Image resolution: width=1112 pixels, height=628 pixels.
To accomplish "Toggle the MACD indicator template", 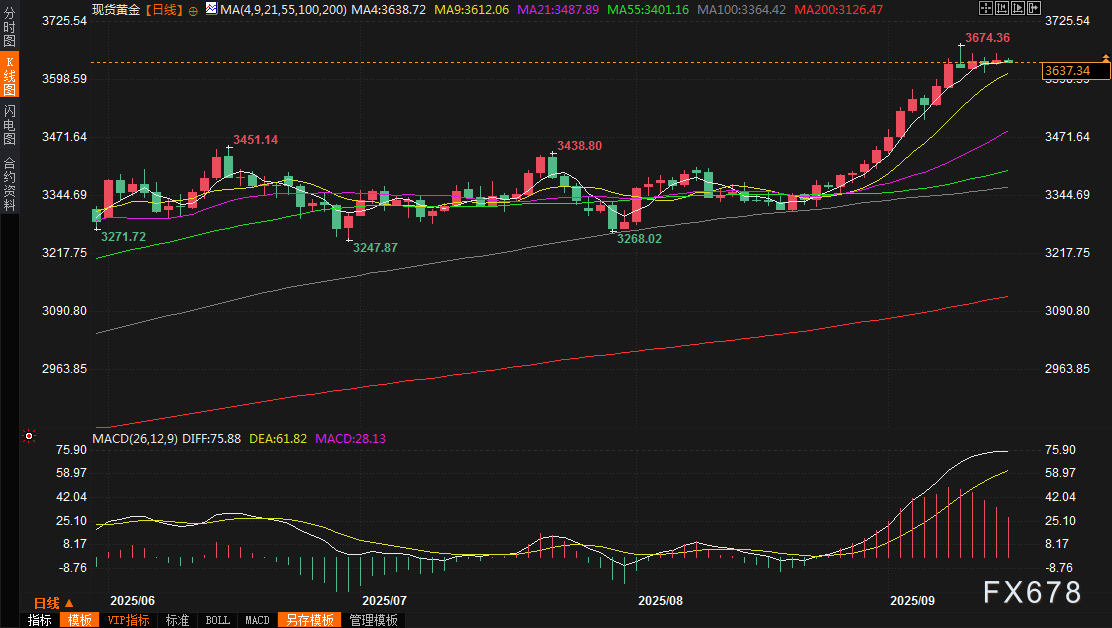I will coord(257,620).
